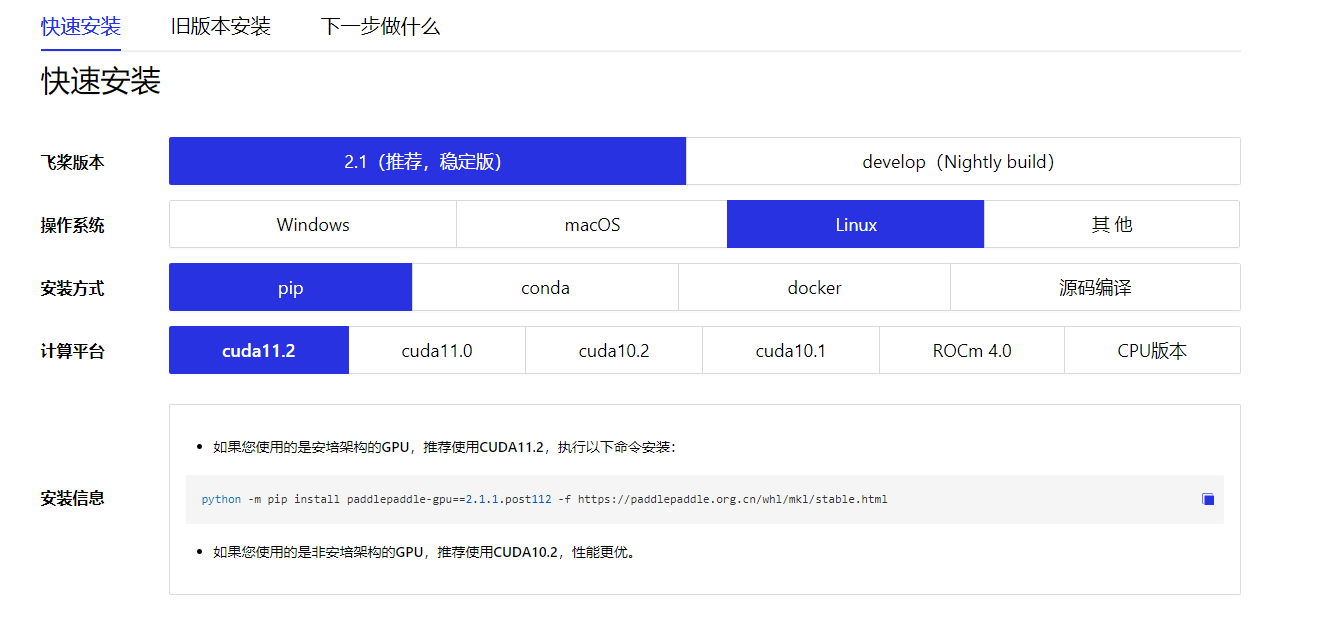The image size is (1337, 636).
Task: Select 源码编译 install method
Action: [1095, 287]
